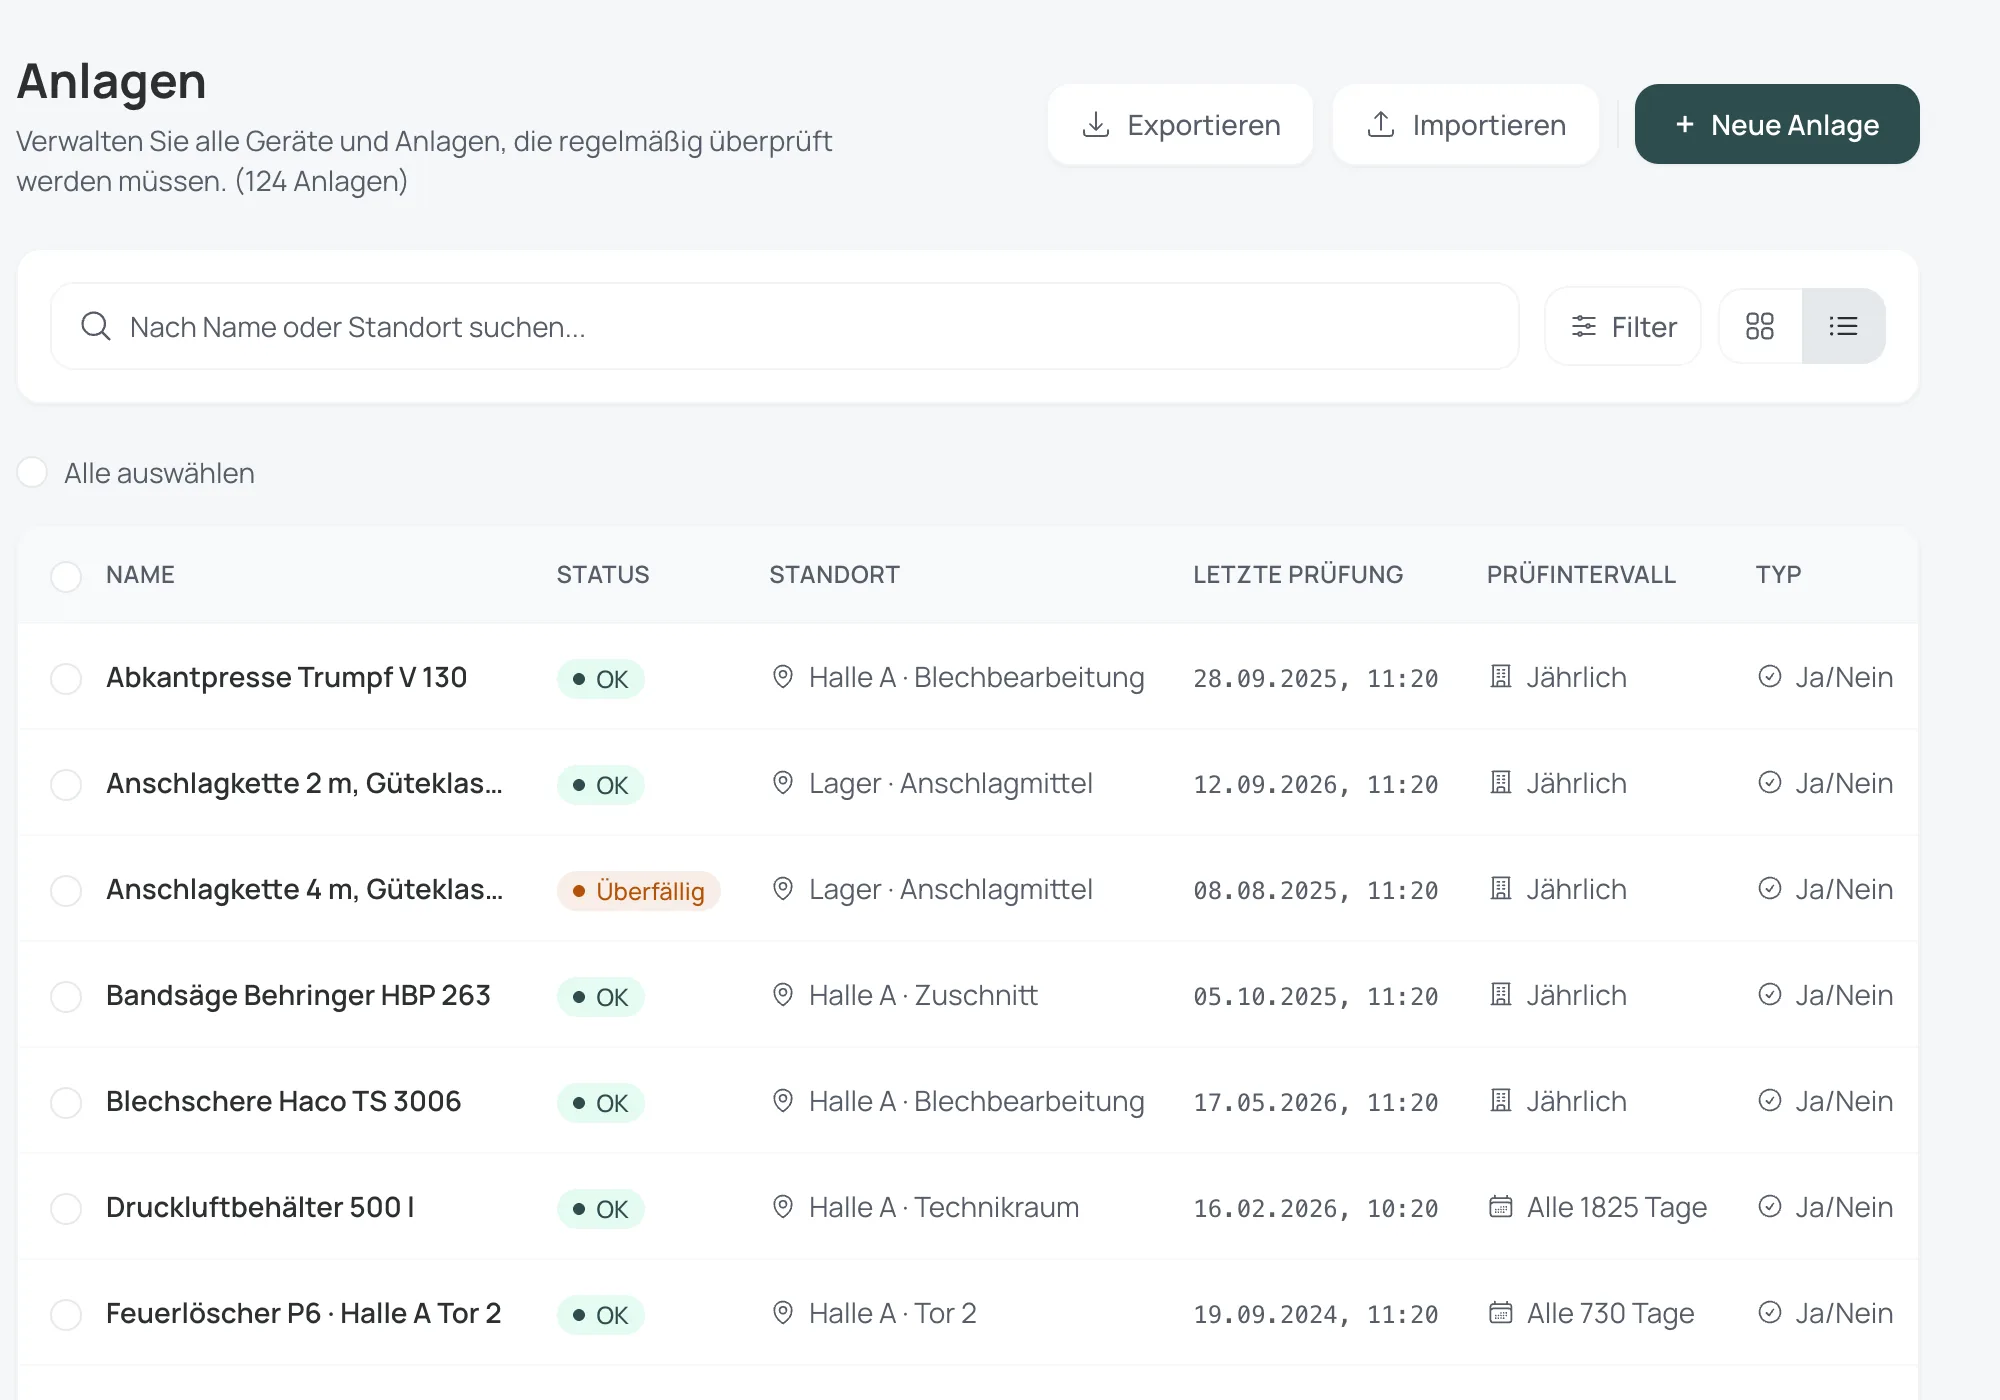Sort by the LETZTE PRÜFUNG column header
Viewport: 2000px width, 1400px height.
click(1298, 575)
